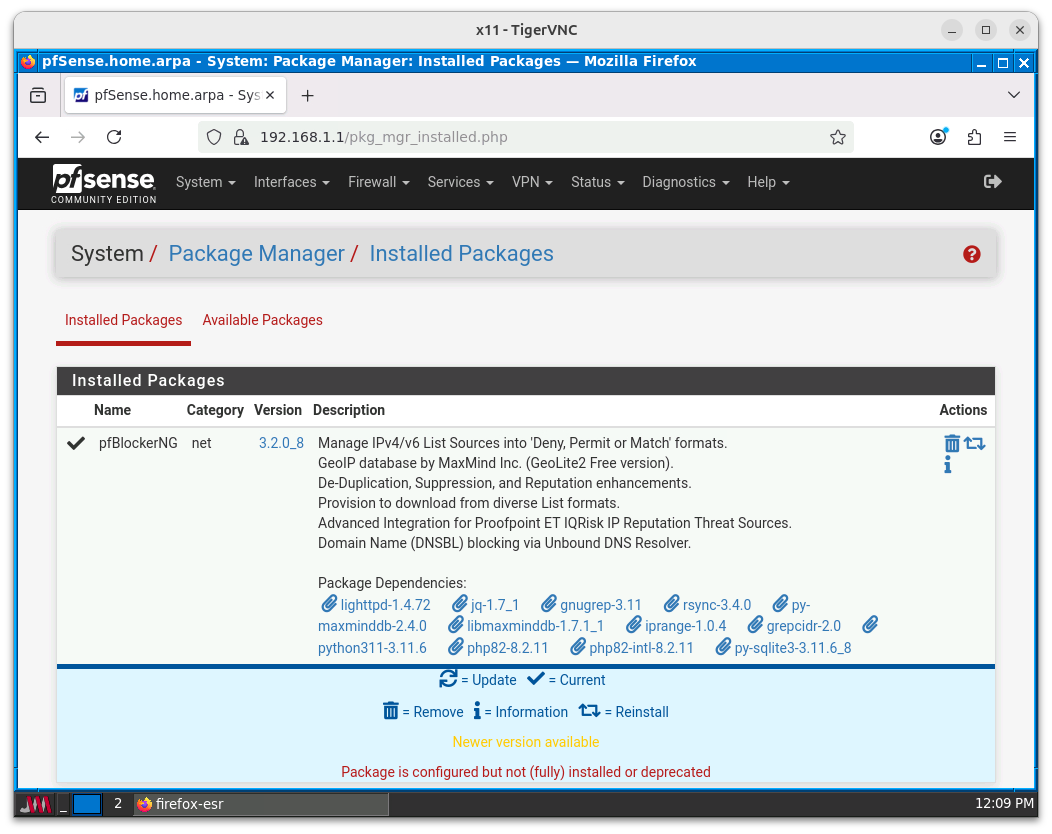1052x834 pixels.
Task: Open the gnugrep-3.11 dependency link
Action: click(x=592, y=605)
